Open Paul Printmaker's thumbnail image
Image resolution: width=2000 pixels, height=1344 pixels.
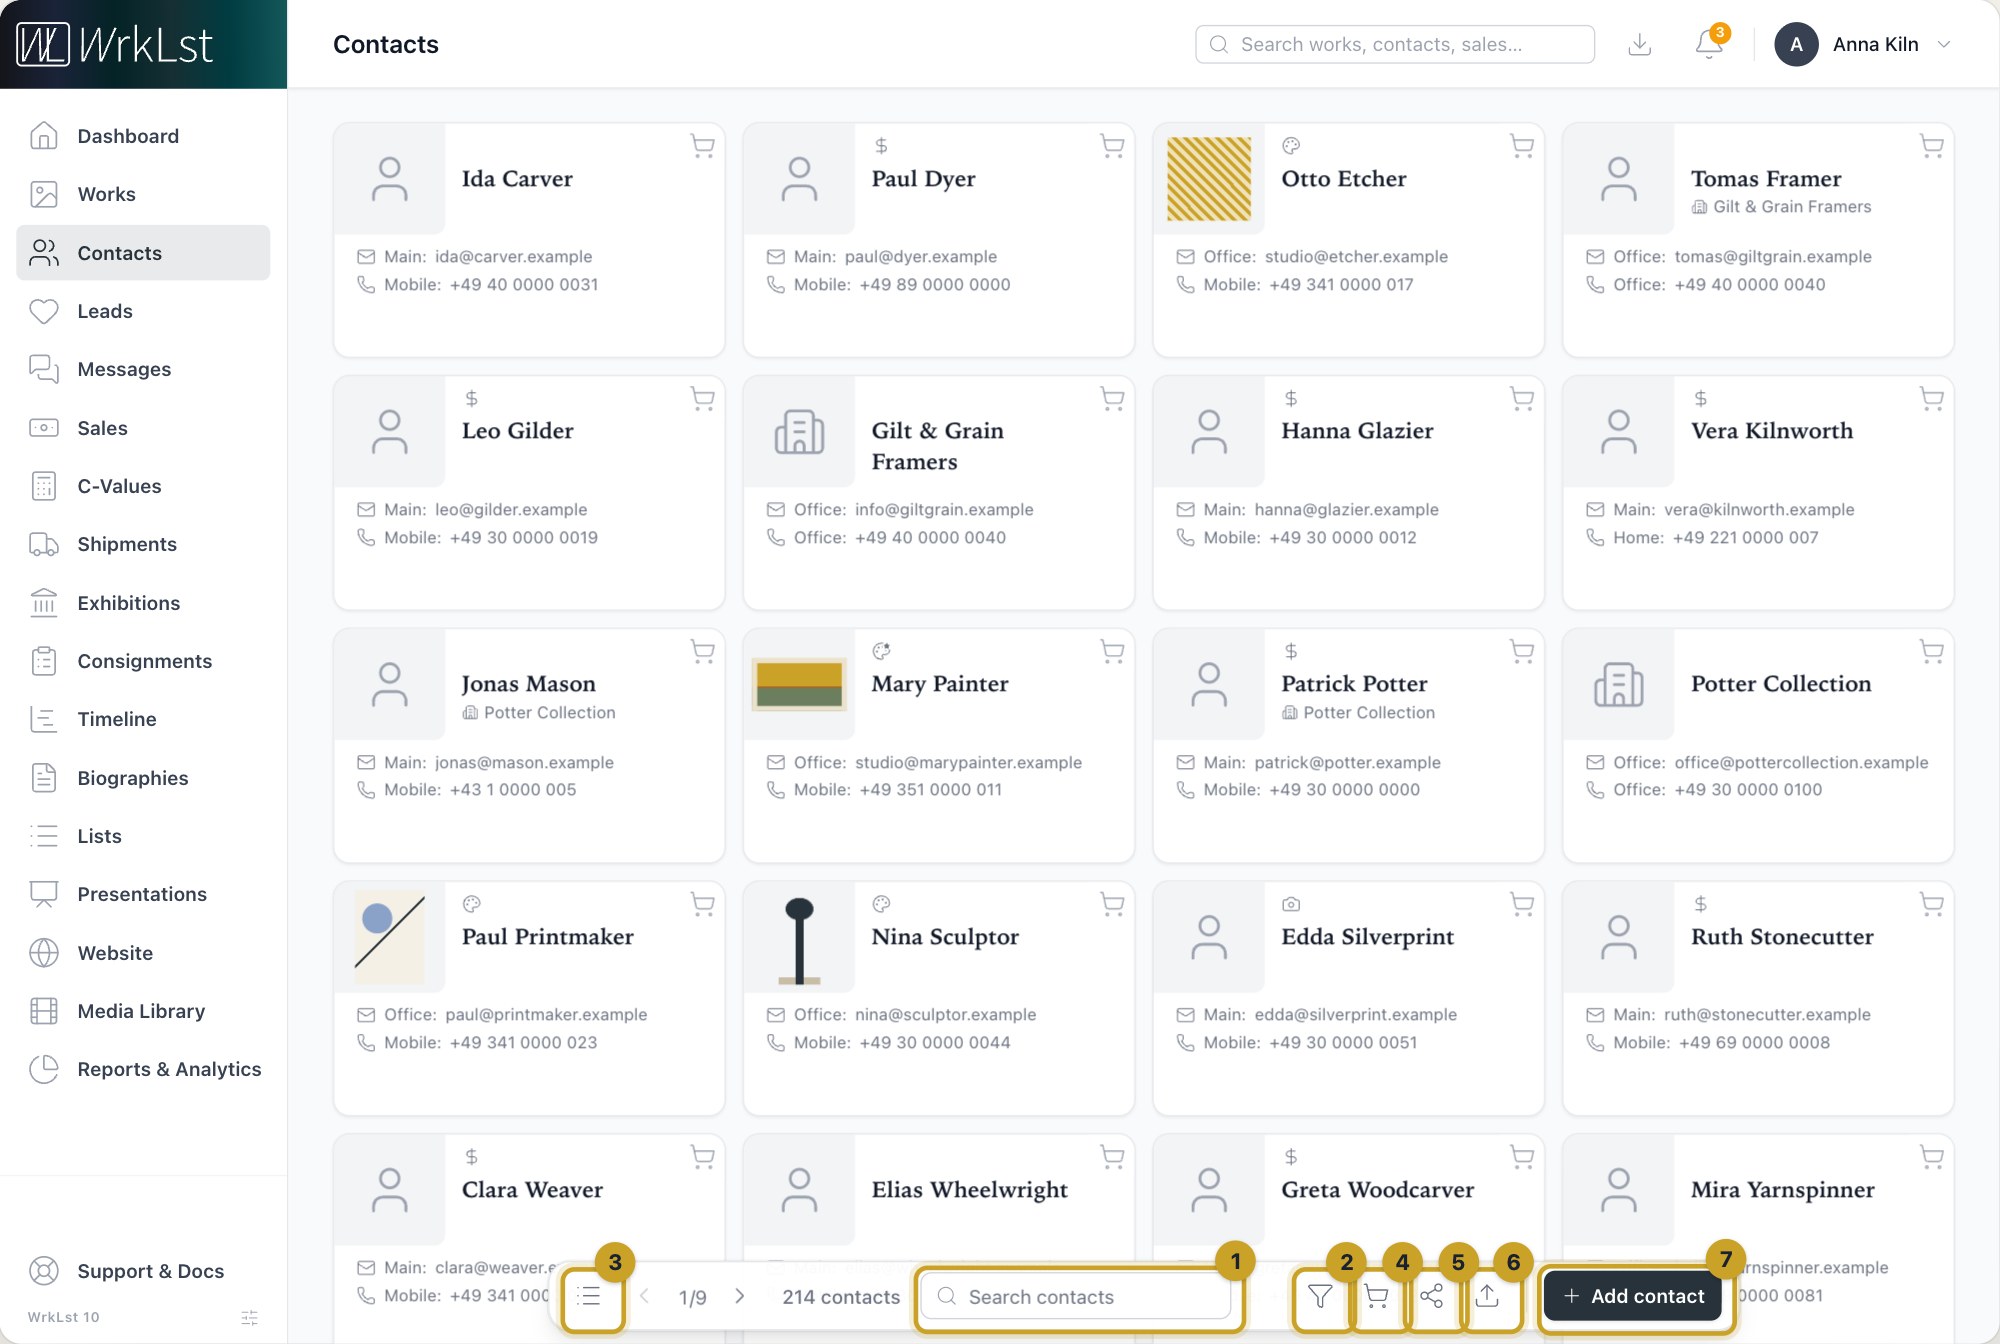pos(390,938)
